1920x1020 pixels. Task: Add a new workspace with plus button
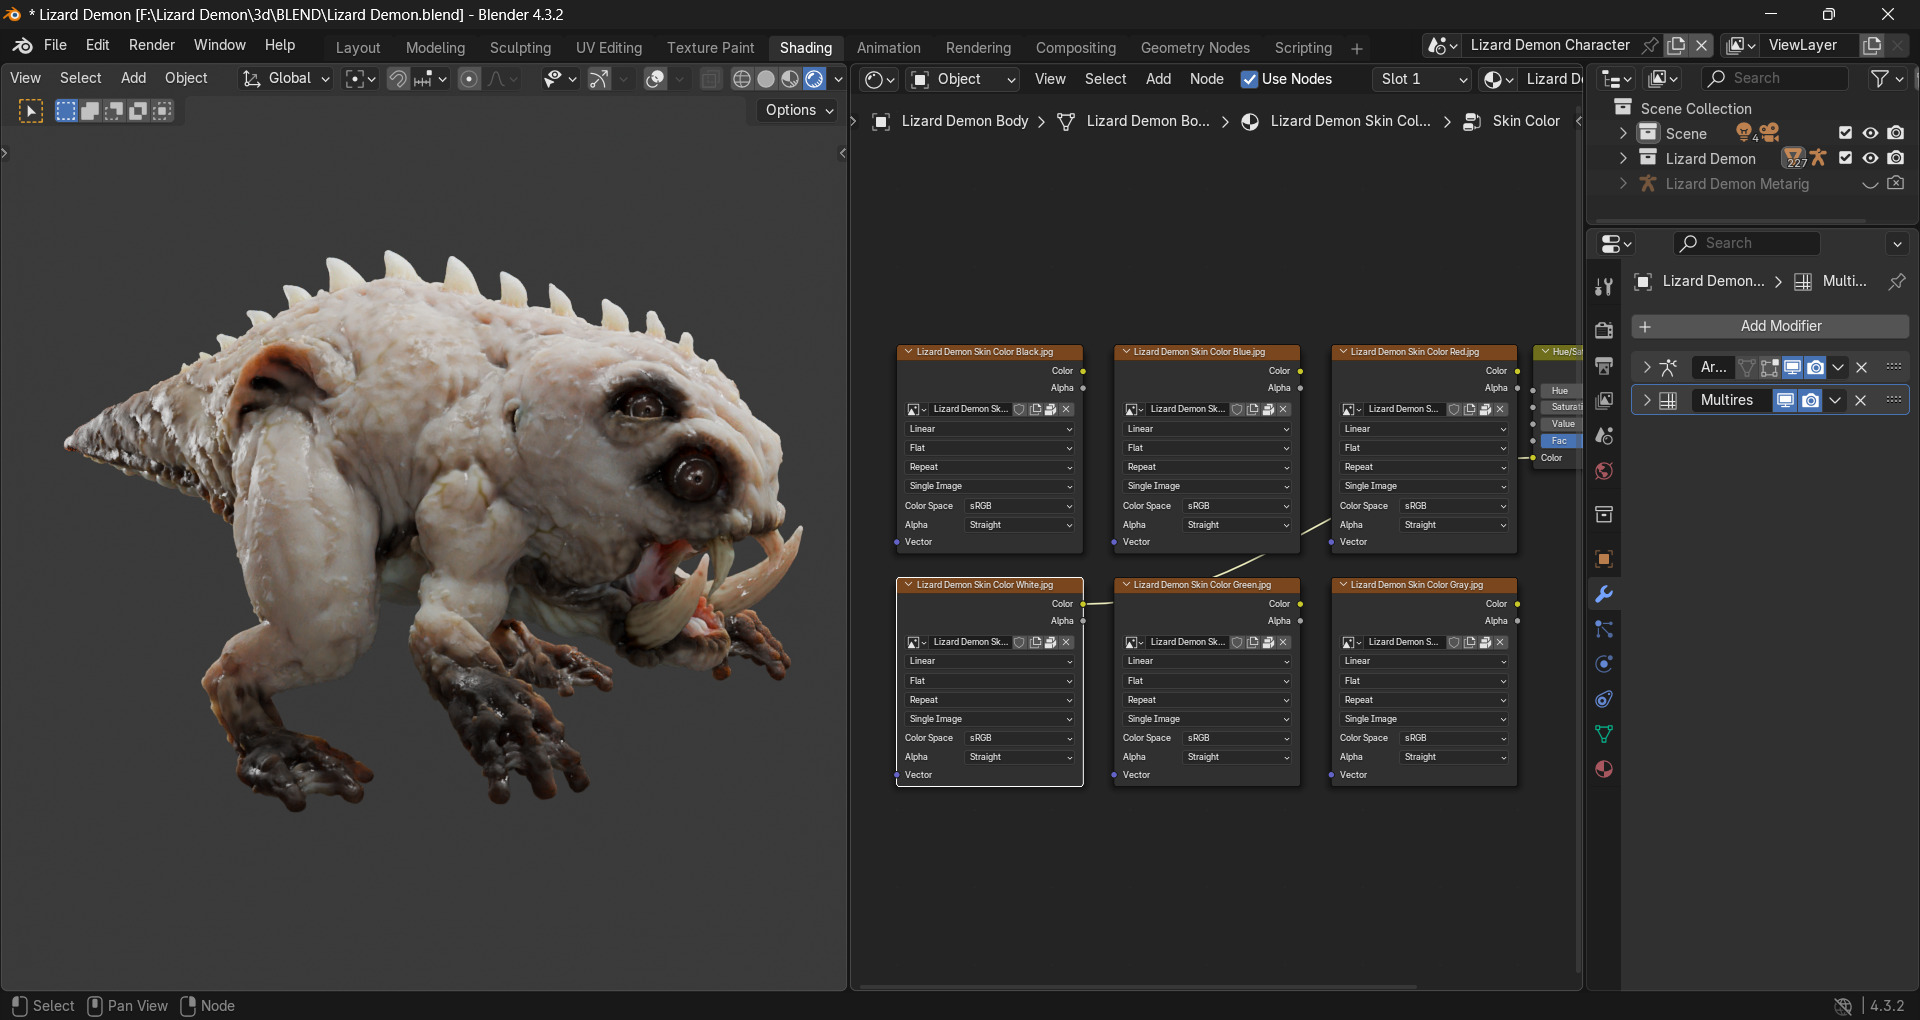click(1357, 48)
